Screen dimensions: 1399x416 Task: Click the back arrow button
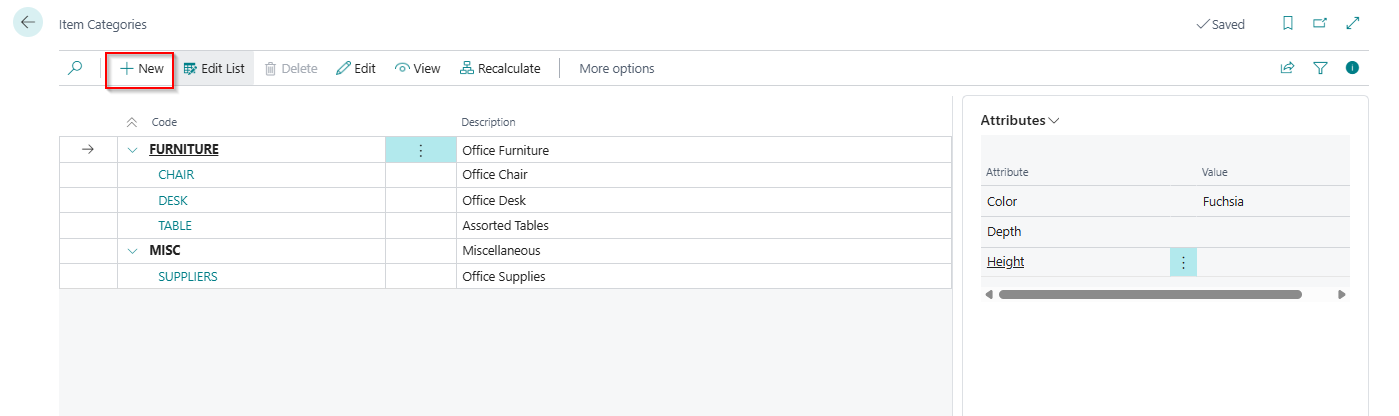pyautogui.click(x=27, y=23)
